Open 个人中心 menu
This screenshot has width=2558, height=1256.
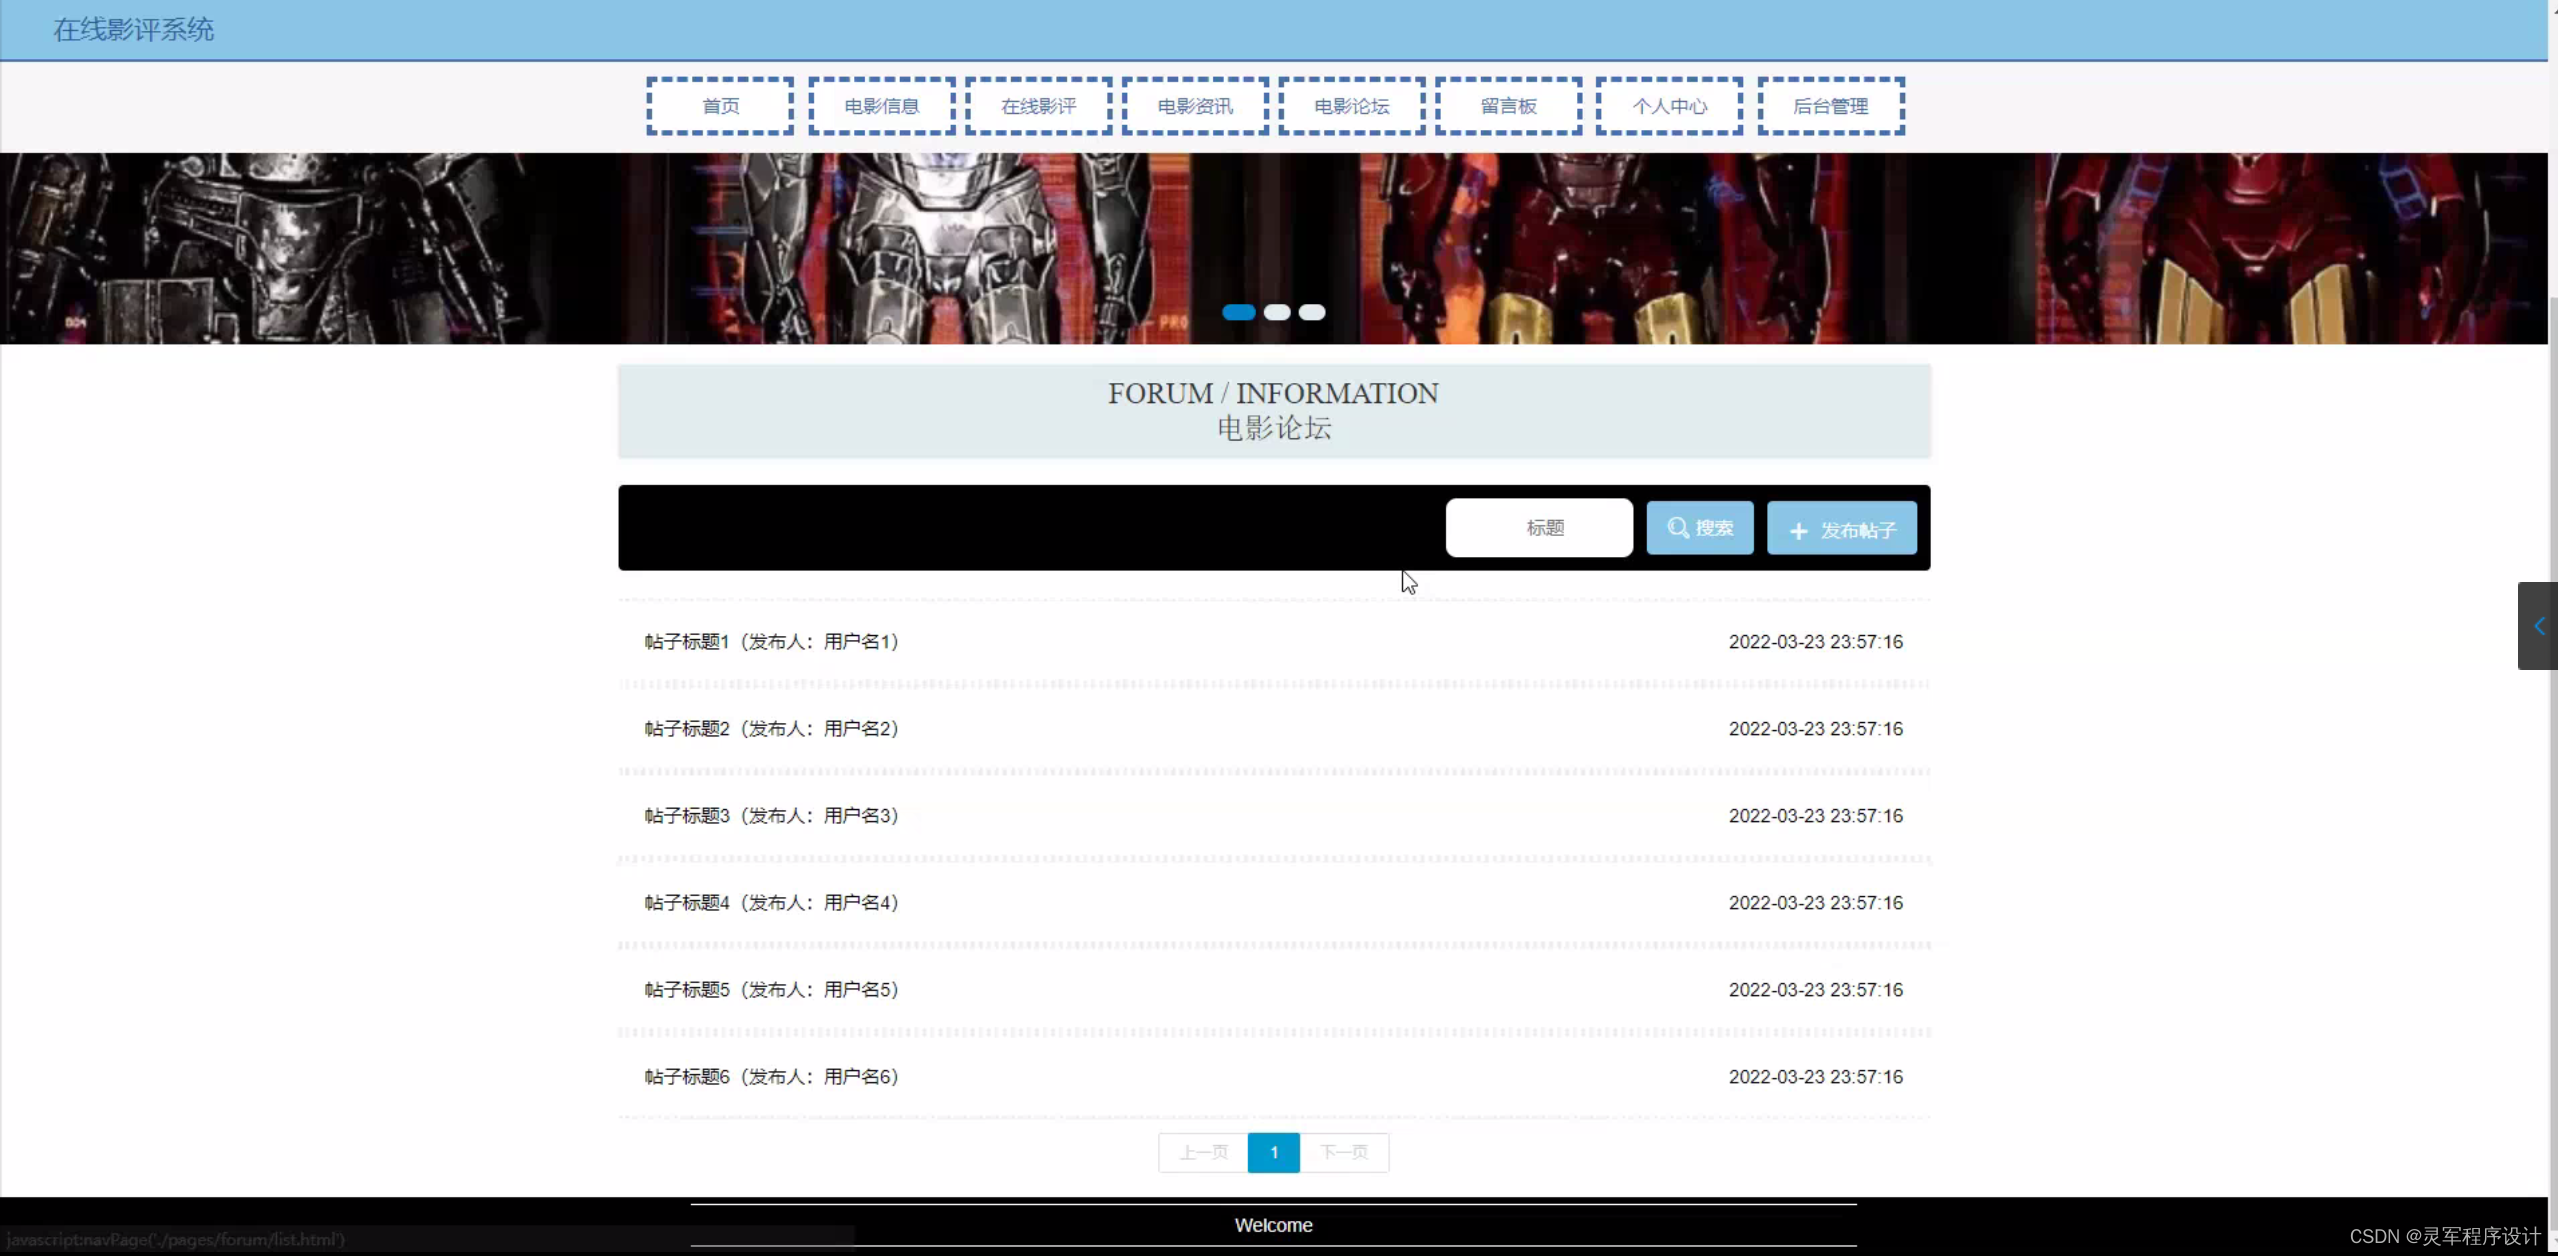tap(1669, 106)
